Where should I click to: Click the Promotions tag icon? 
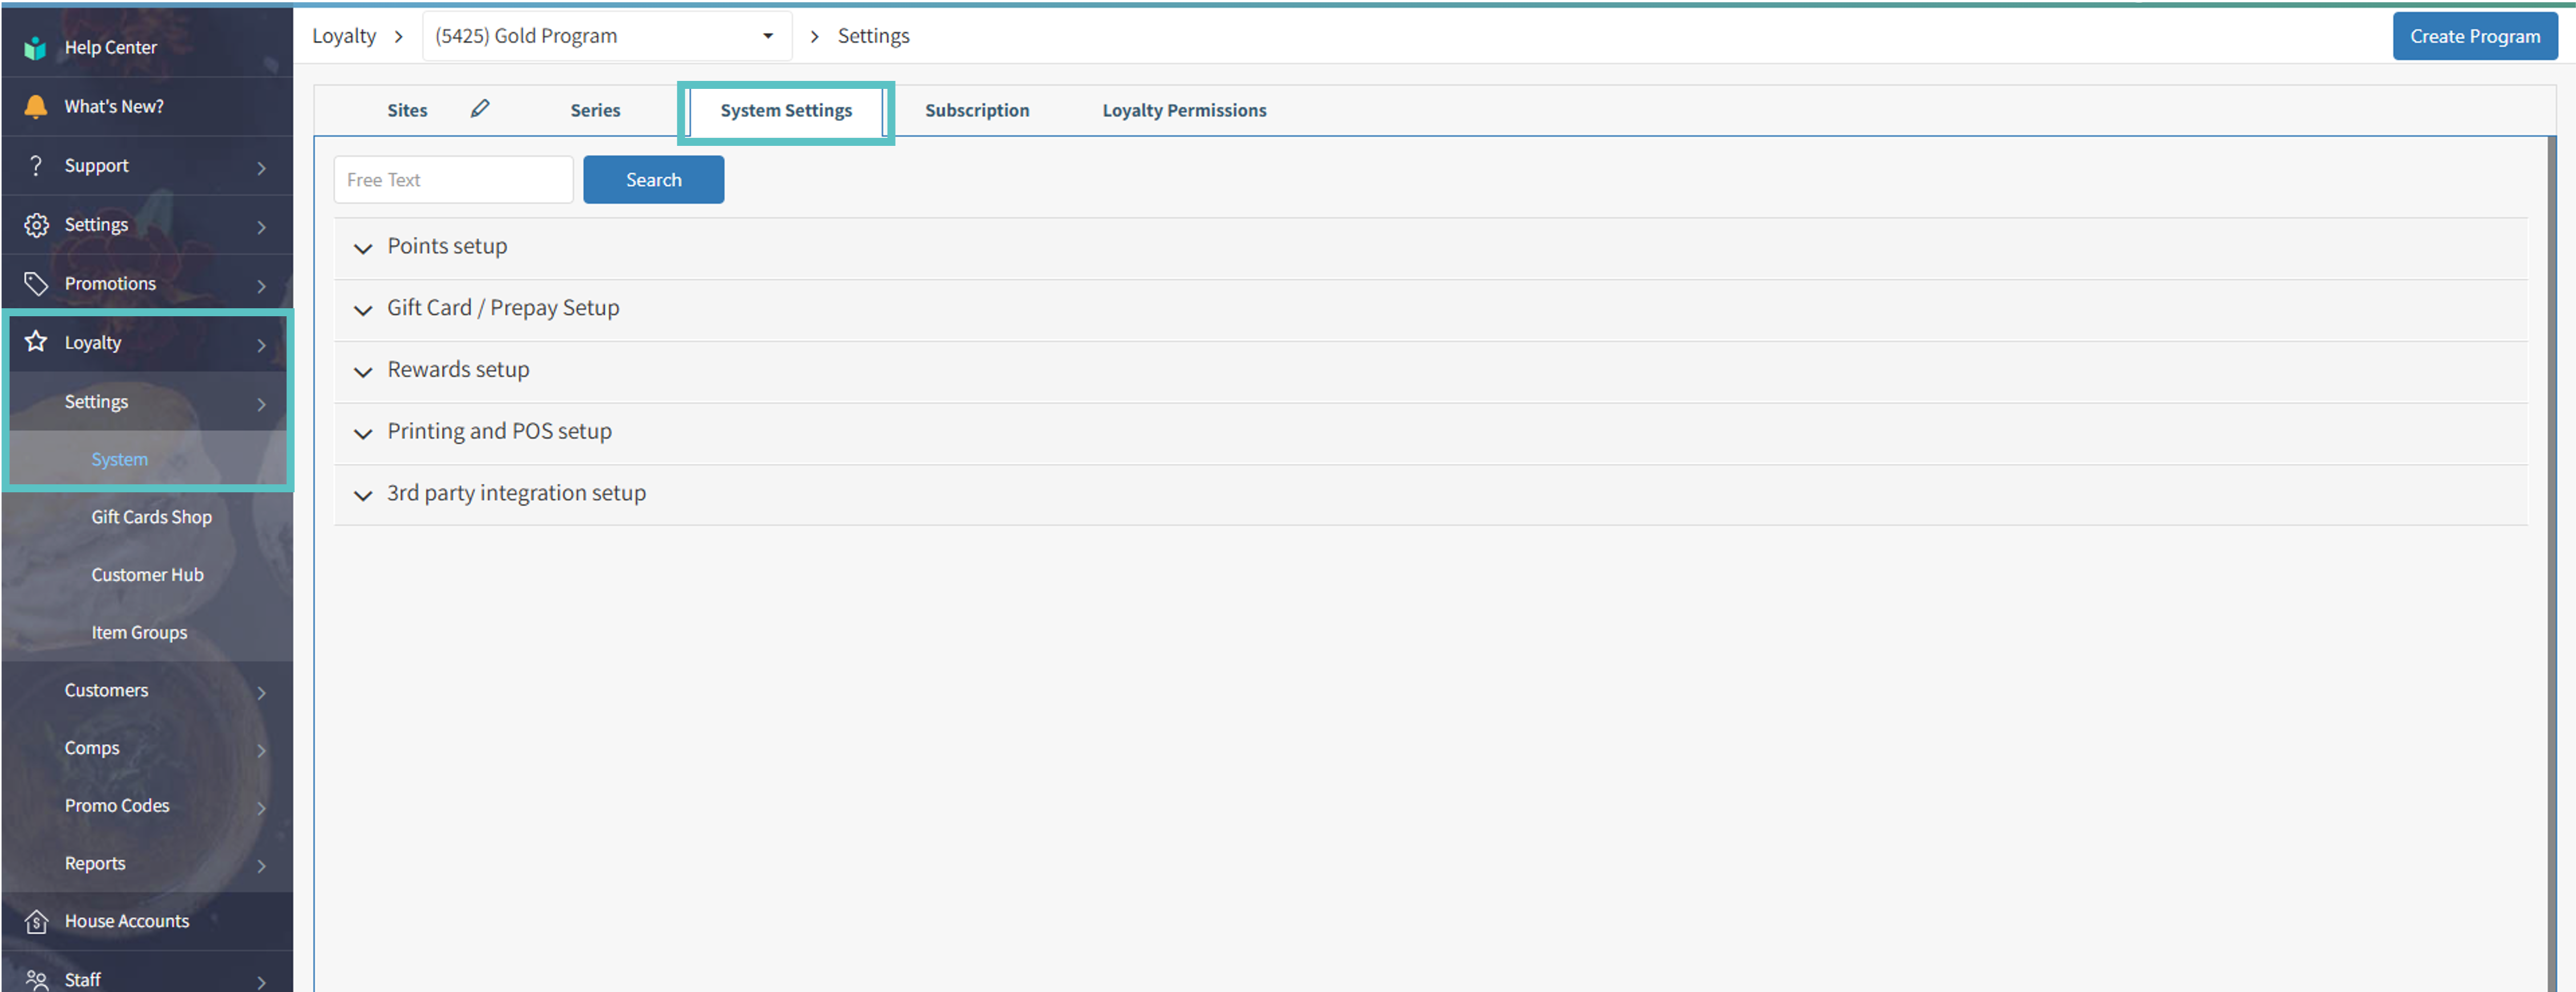(36, 284)
